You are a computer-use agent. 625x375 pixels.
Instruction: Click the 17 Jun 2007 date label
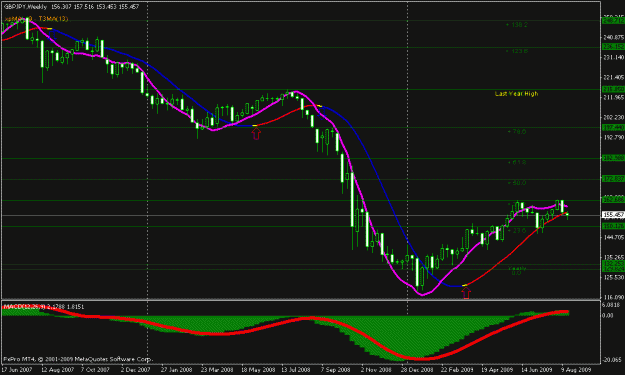pyautogui.click(x=16, y=370)
